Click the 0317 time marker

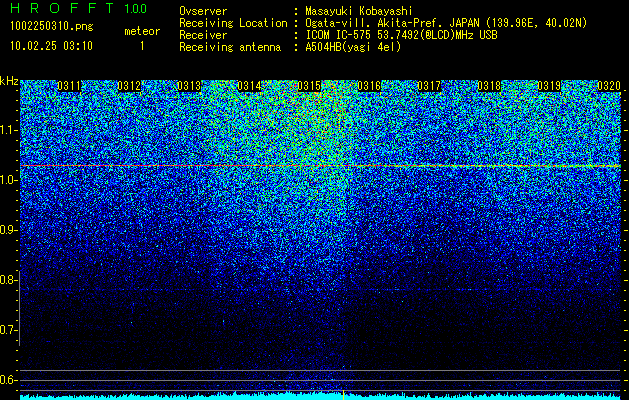429,86
